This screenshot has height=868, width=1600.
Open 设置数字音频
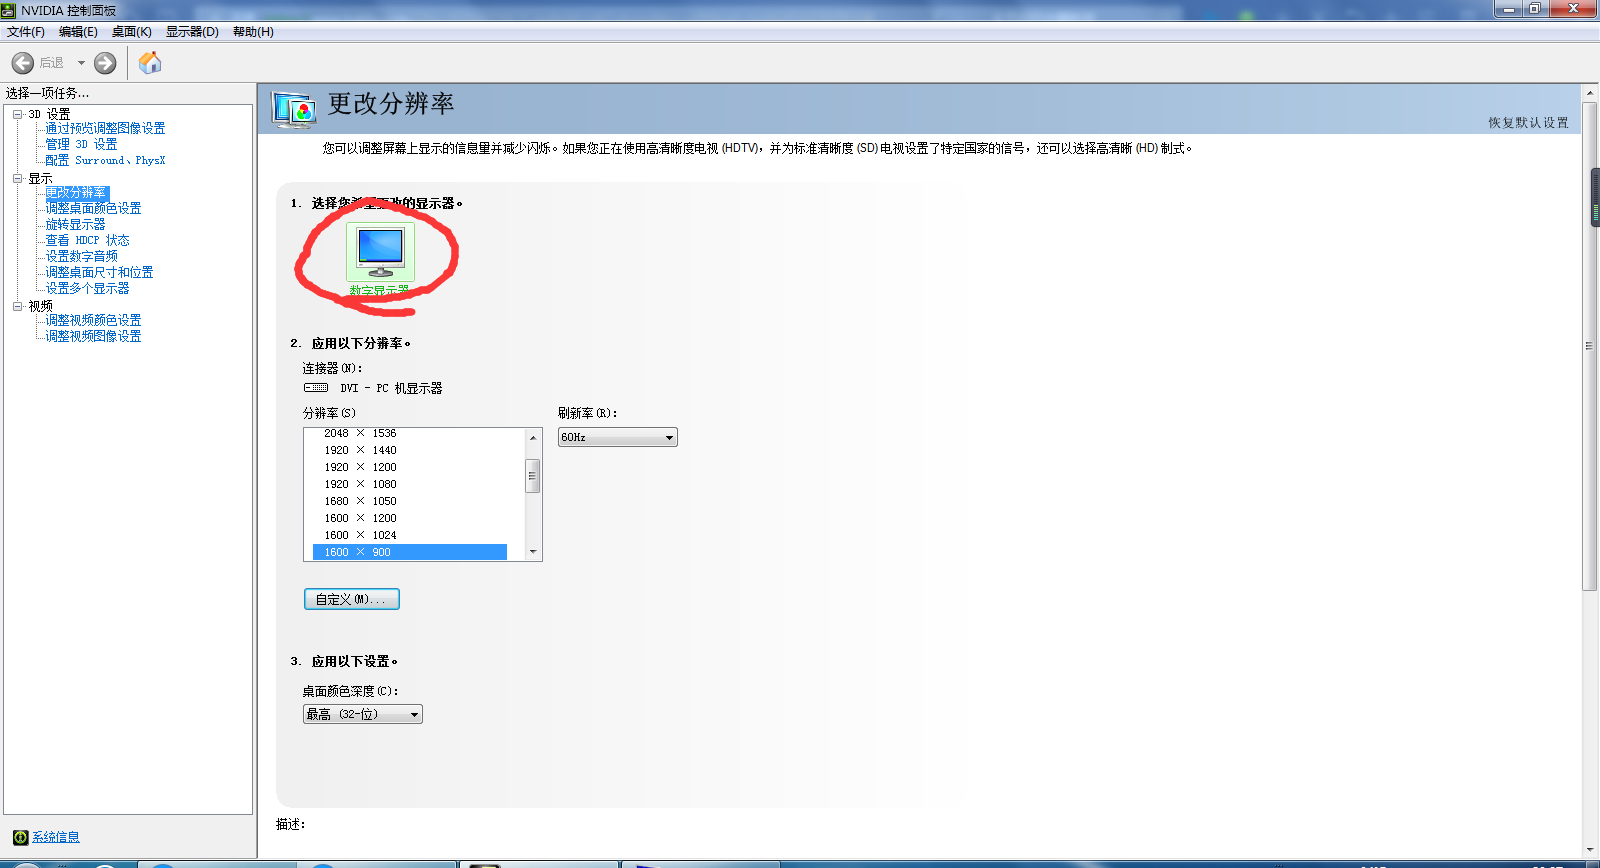coord(81,256)
